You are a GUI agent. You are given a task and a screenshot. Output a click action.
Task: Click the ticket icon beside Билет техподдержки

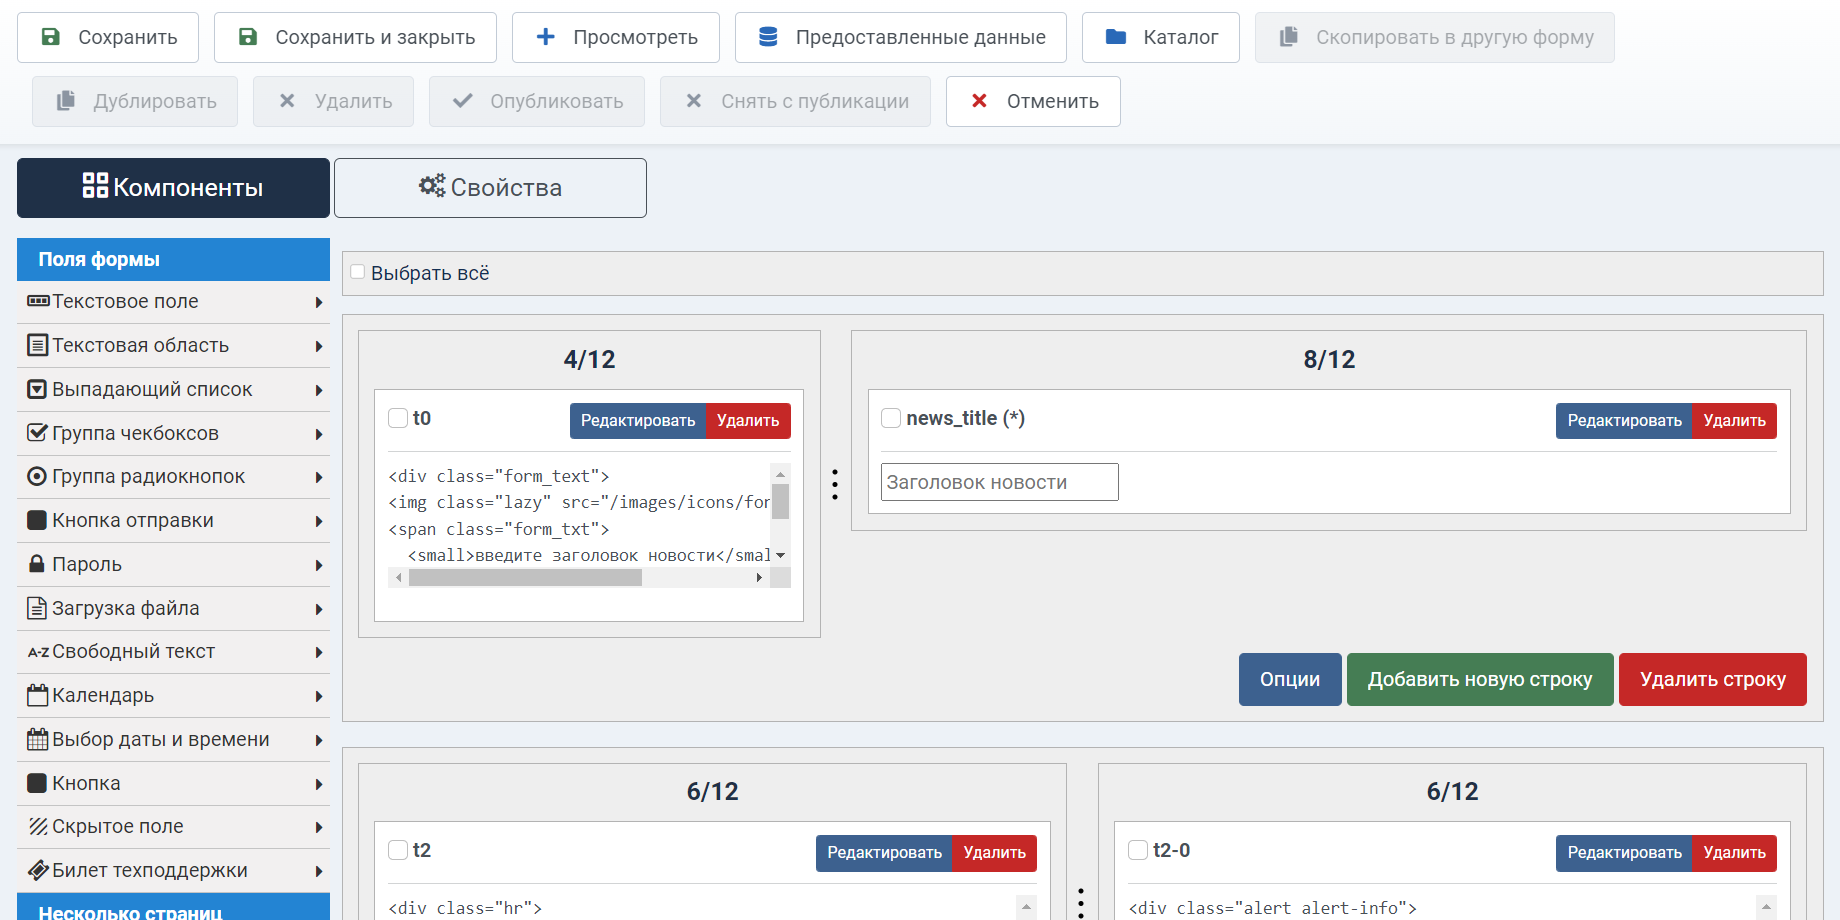tap(37, 870)
